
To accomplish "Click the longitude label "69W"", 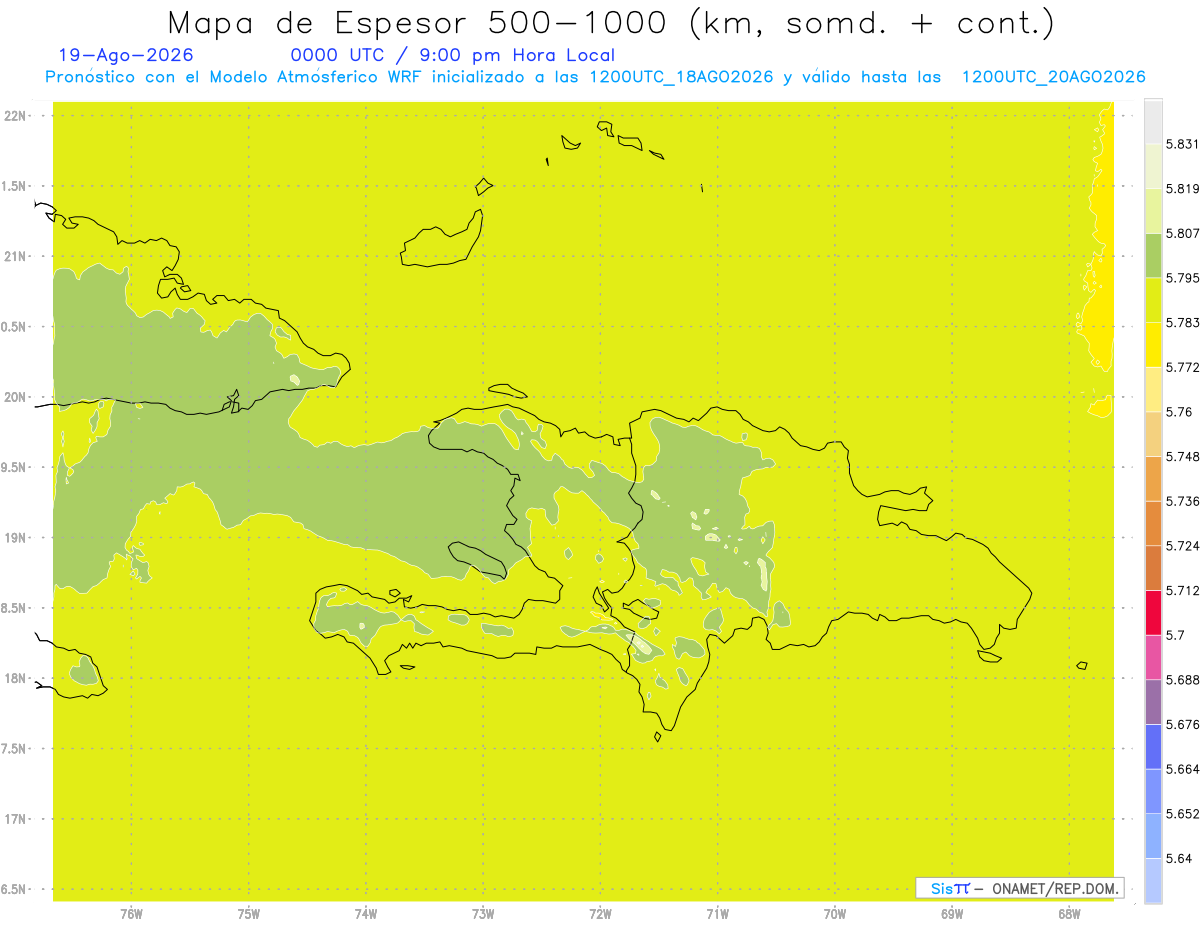I will 952,913.
